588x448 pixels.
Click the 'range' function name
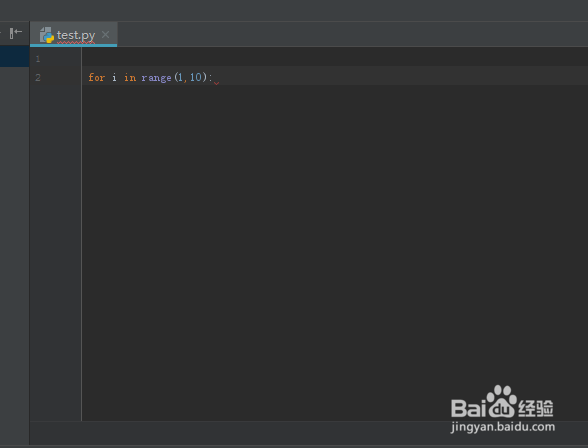click(156, 78)
